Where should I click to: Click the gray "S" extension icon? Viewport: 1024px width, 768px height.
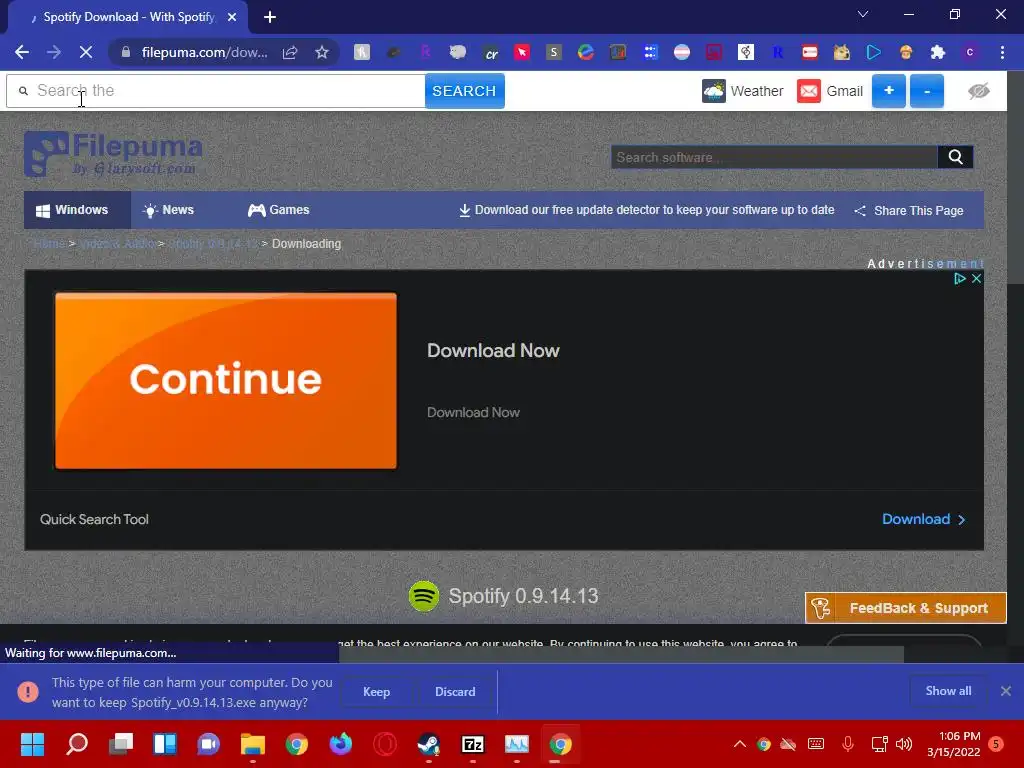click(554, 52)
